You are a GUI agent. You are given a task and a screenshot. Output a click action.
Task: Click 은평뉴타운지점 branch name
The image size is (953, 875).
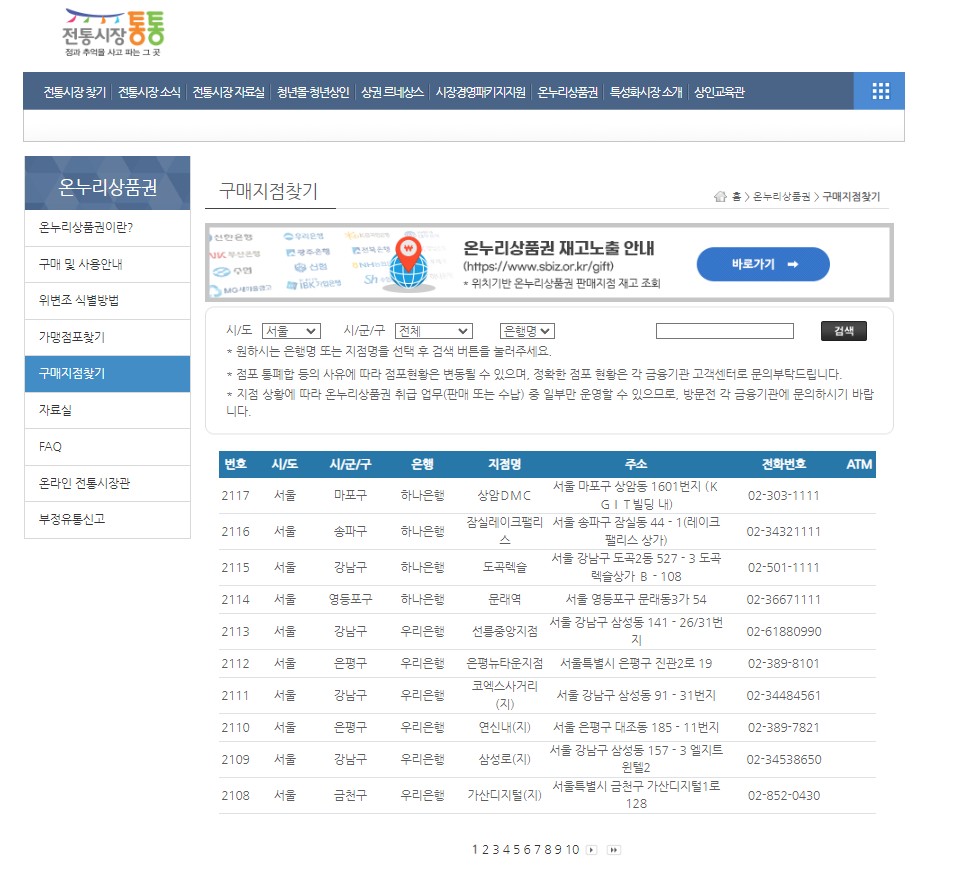click(504, 663)
